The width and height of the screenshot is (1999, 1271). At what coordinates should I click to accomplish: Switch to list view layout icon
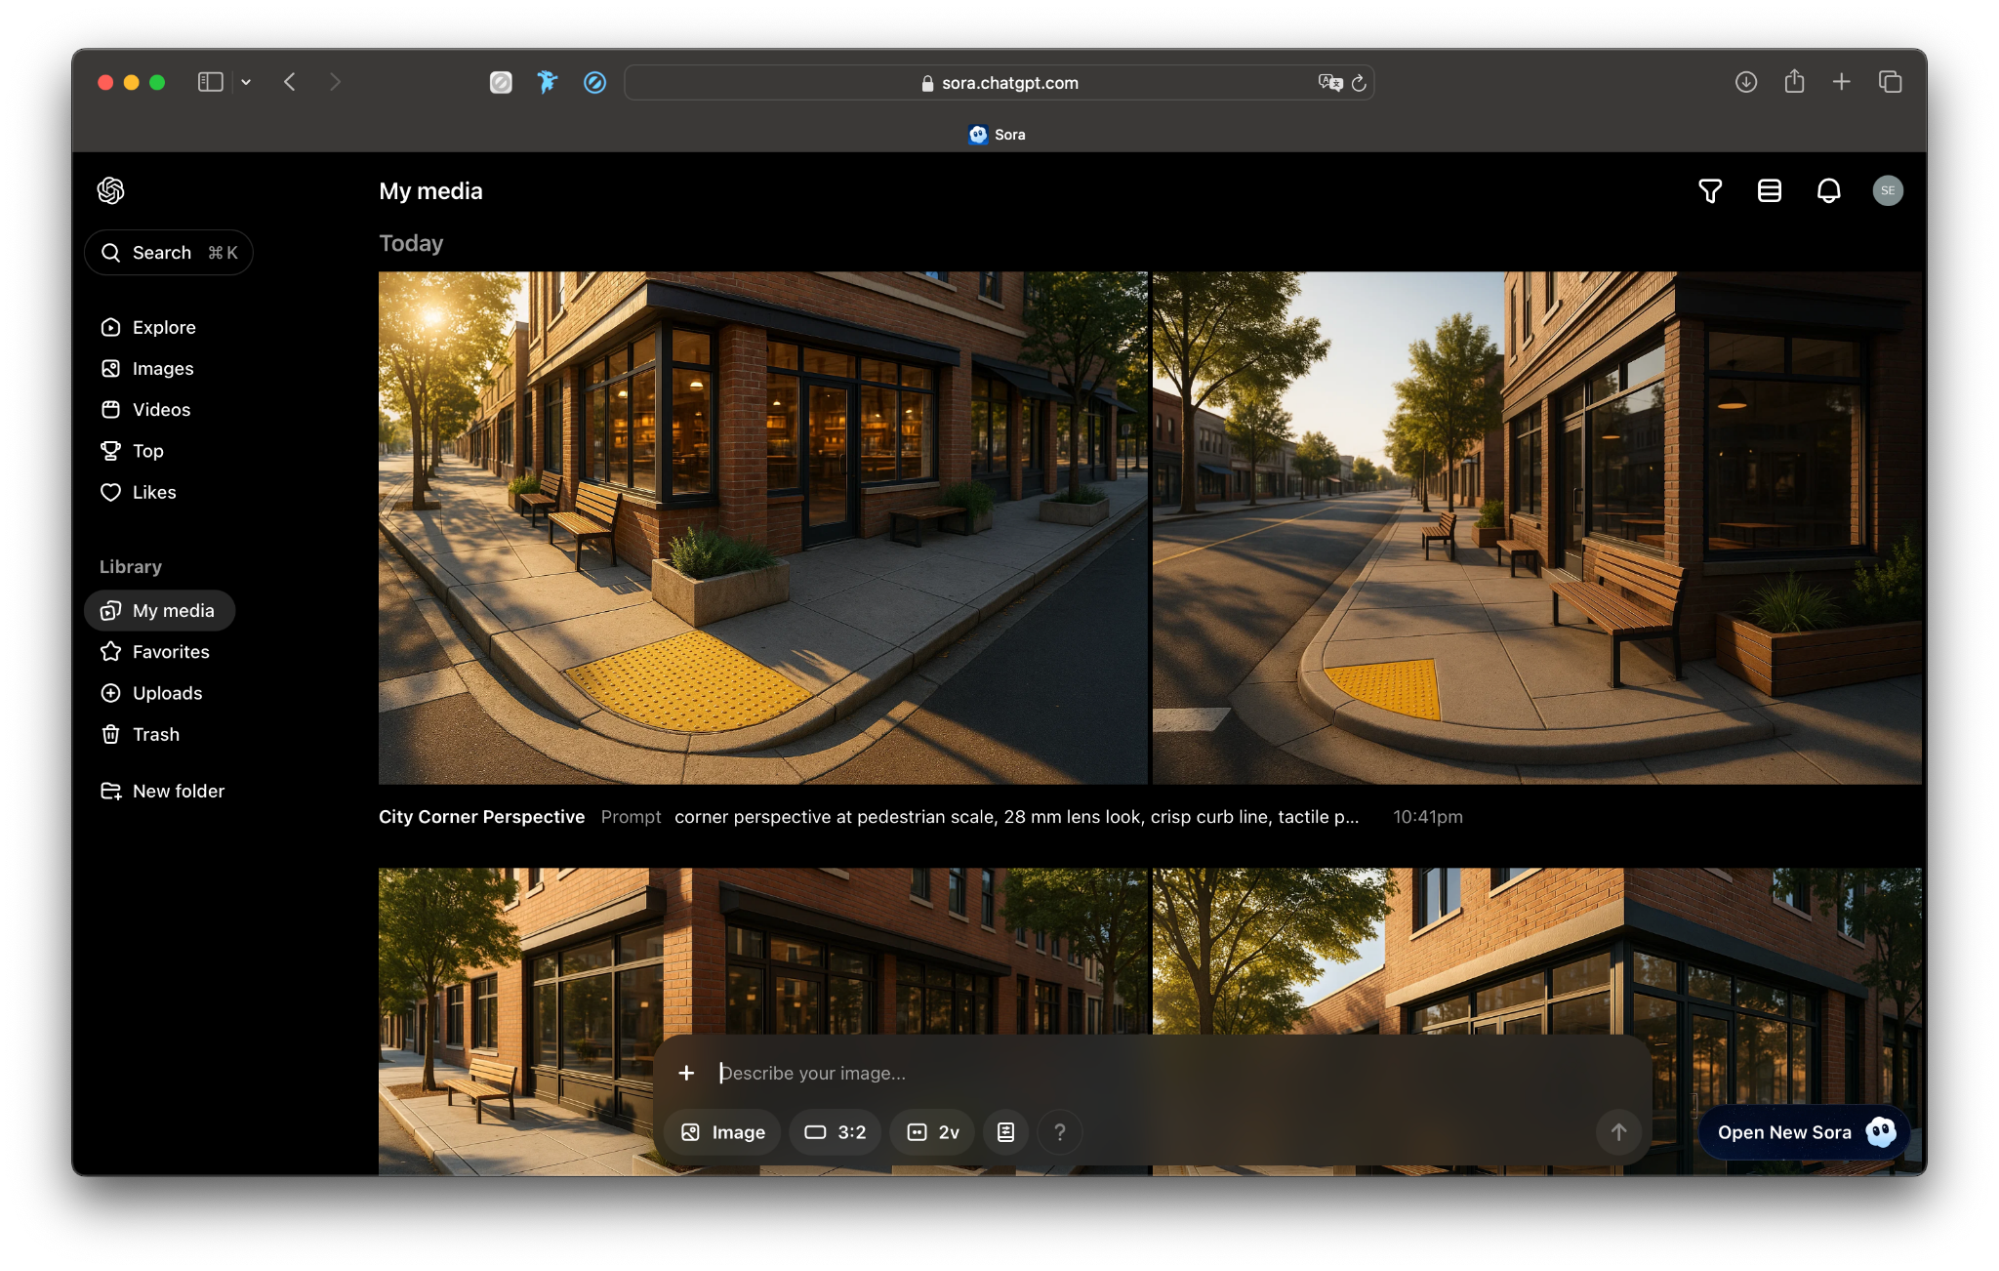pyautogui.click(x=1769, y=190)
